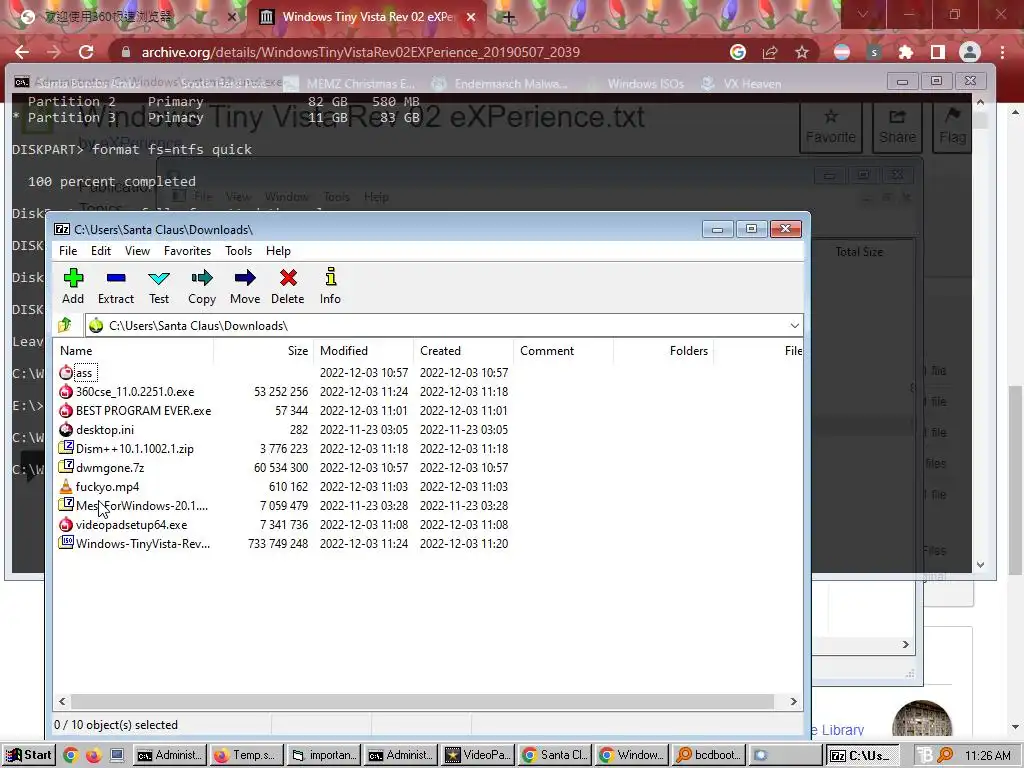Switch to bcdboot taskbar button

point(709,755)
